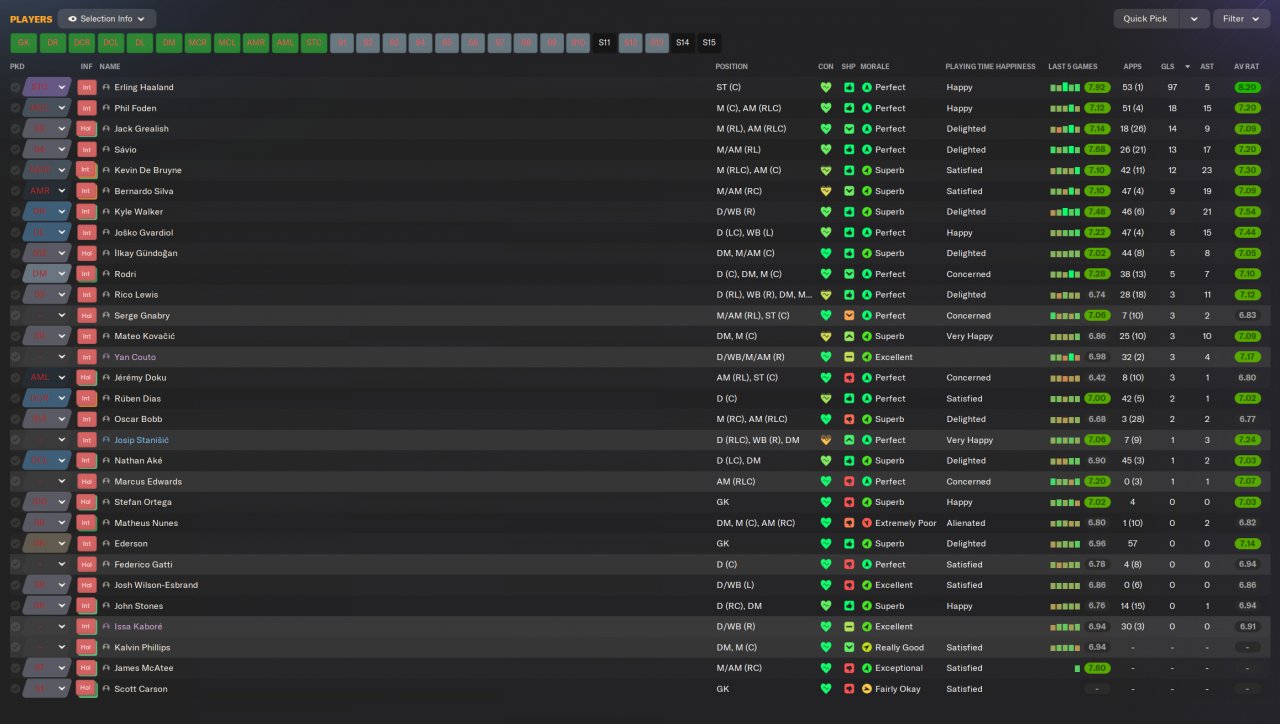Sort players by the GLS column
The image size is (1280, 724).
(1167, 67)
